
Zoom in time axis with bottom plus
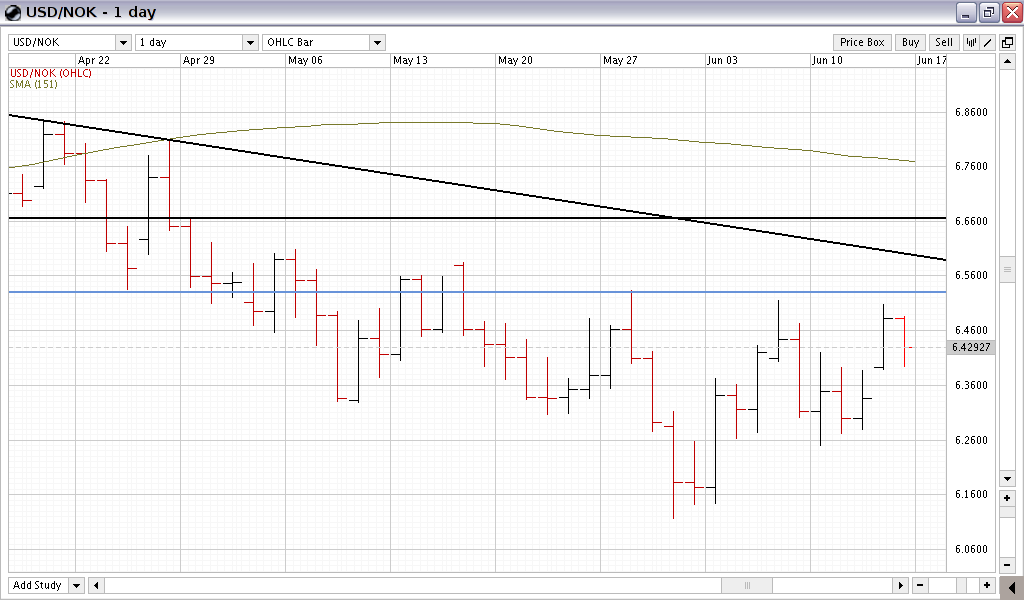click(x=987, y=585)
